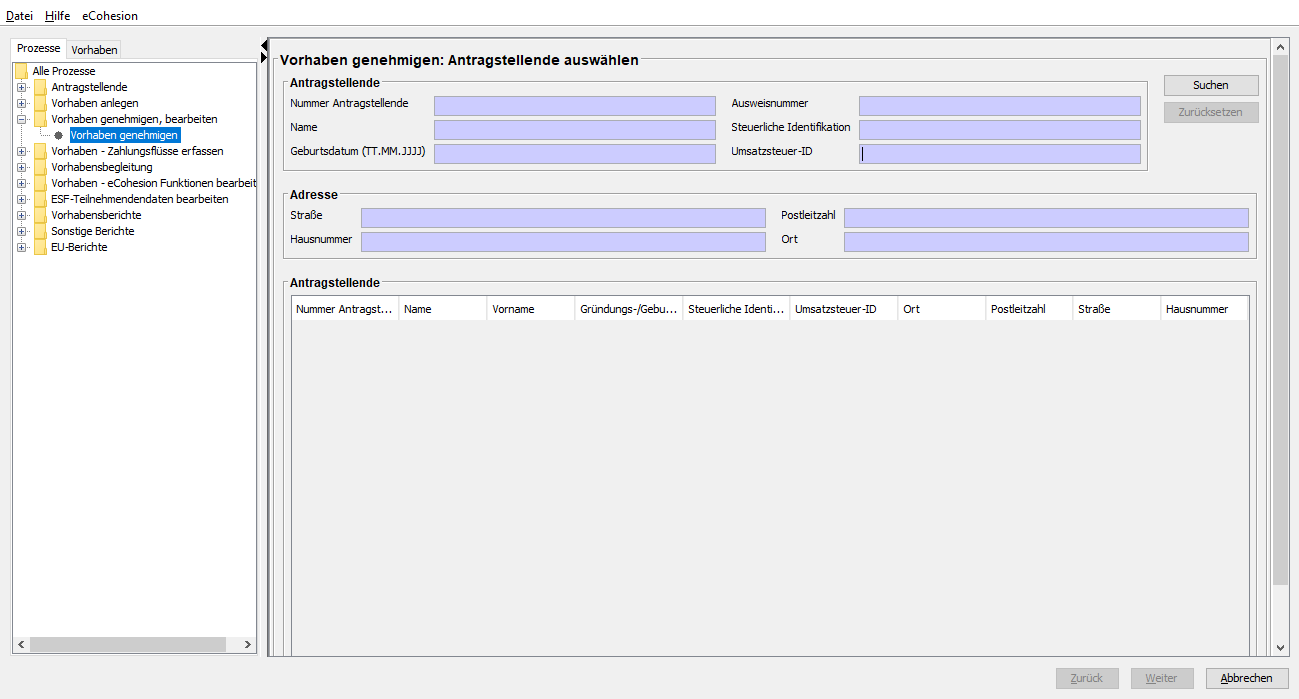The width and height of the screenshot is (1299, 699).
Task: Click the Vorhabensberichte folder icon
Action: coord(40,215)
